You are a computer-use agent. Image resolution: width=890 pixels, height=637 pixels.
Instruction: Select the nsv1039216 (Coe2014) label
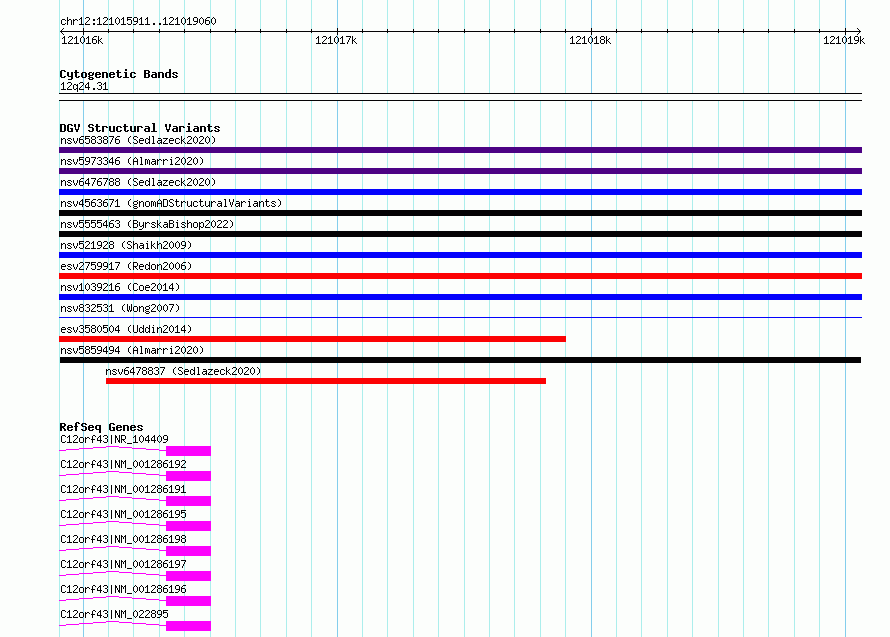(x=120, y=287)
